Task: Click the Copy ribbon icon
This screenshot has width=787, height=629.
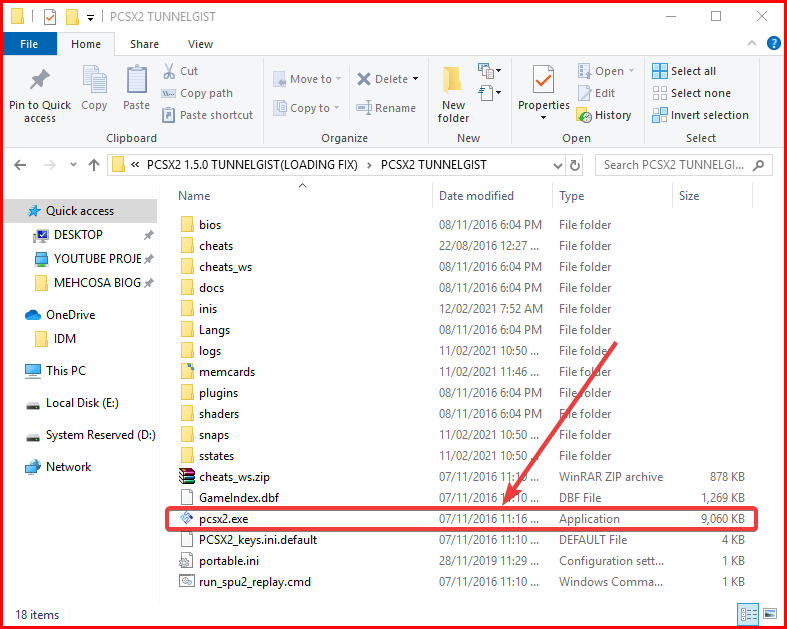Action: pos(94,80)
